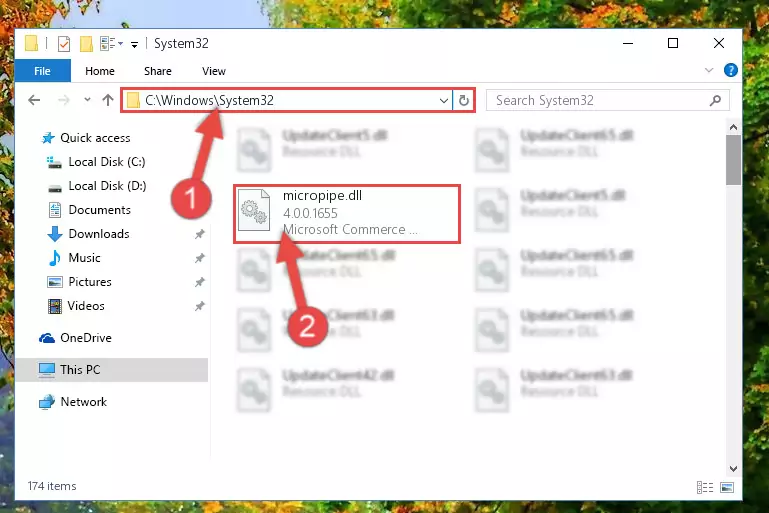Image resolution: width=769 pixels, height=513 pixels.
Task: Click the 174 items status text
Action: [x=52, y=486]
